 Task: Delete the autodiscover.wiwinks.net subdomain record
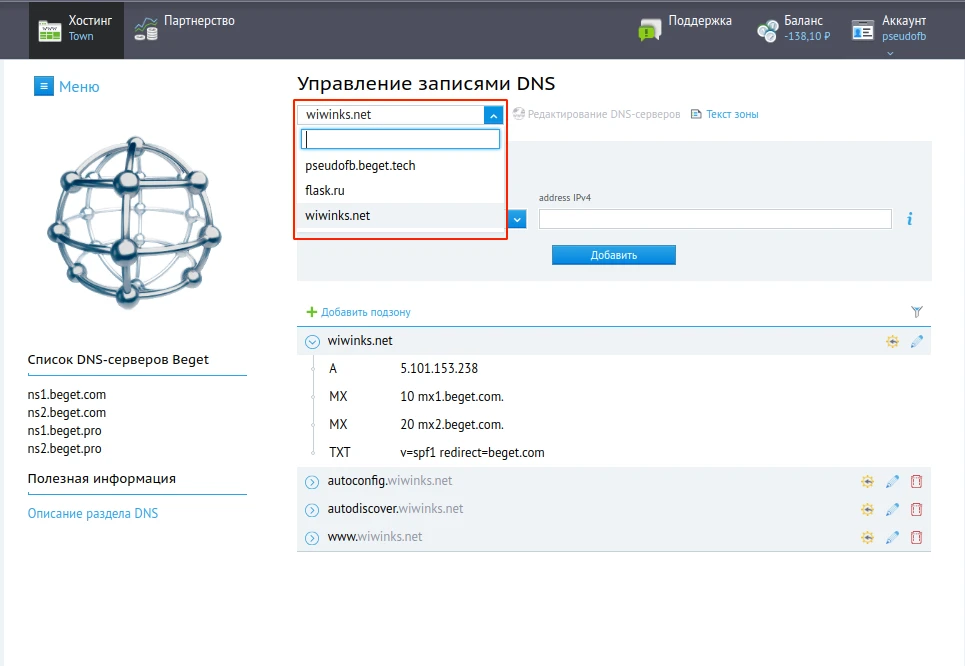[x=916, y=509]
